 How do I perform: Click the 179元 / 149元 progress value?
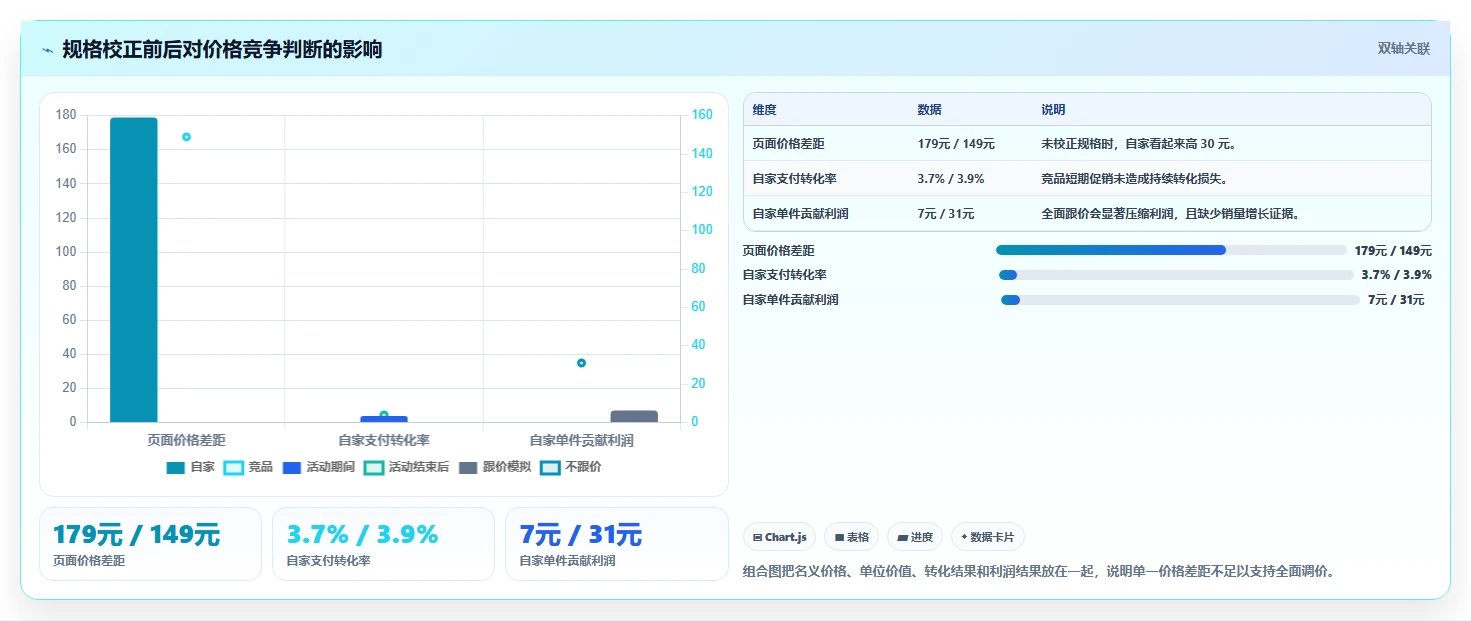1393,251
